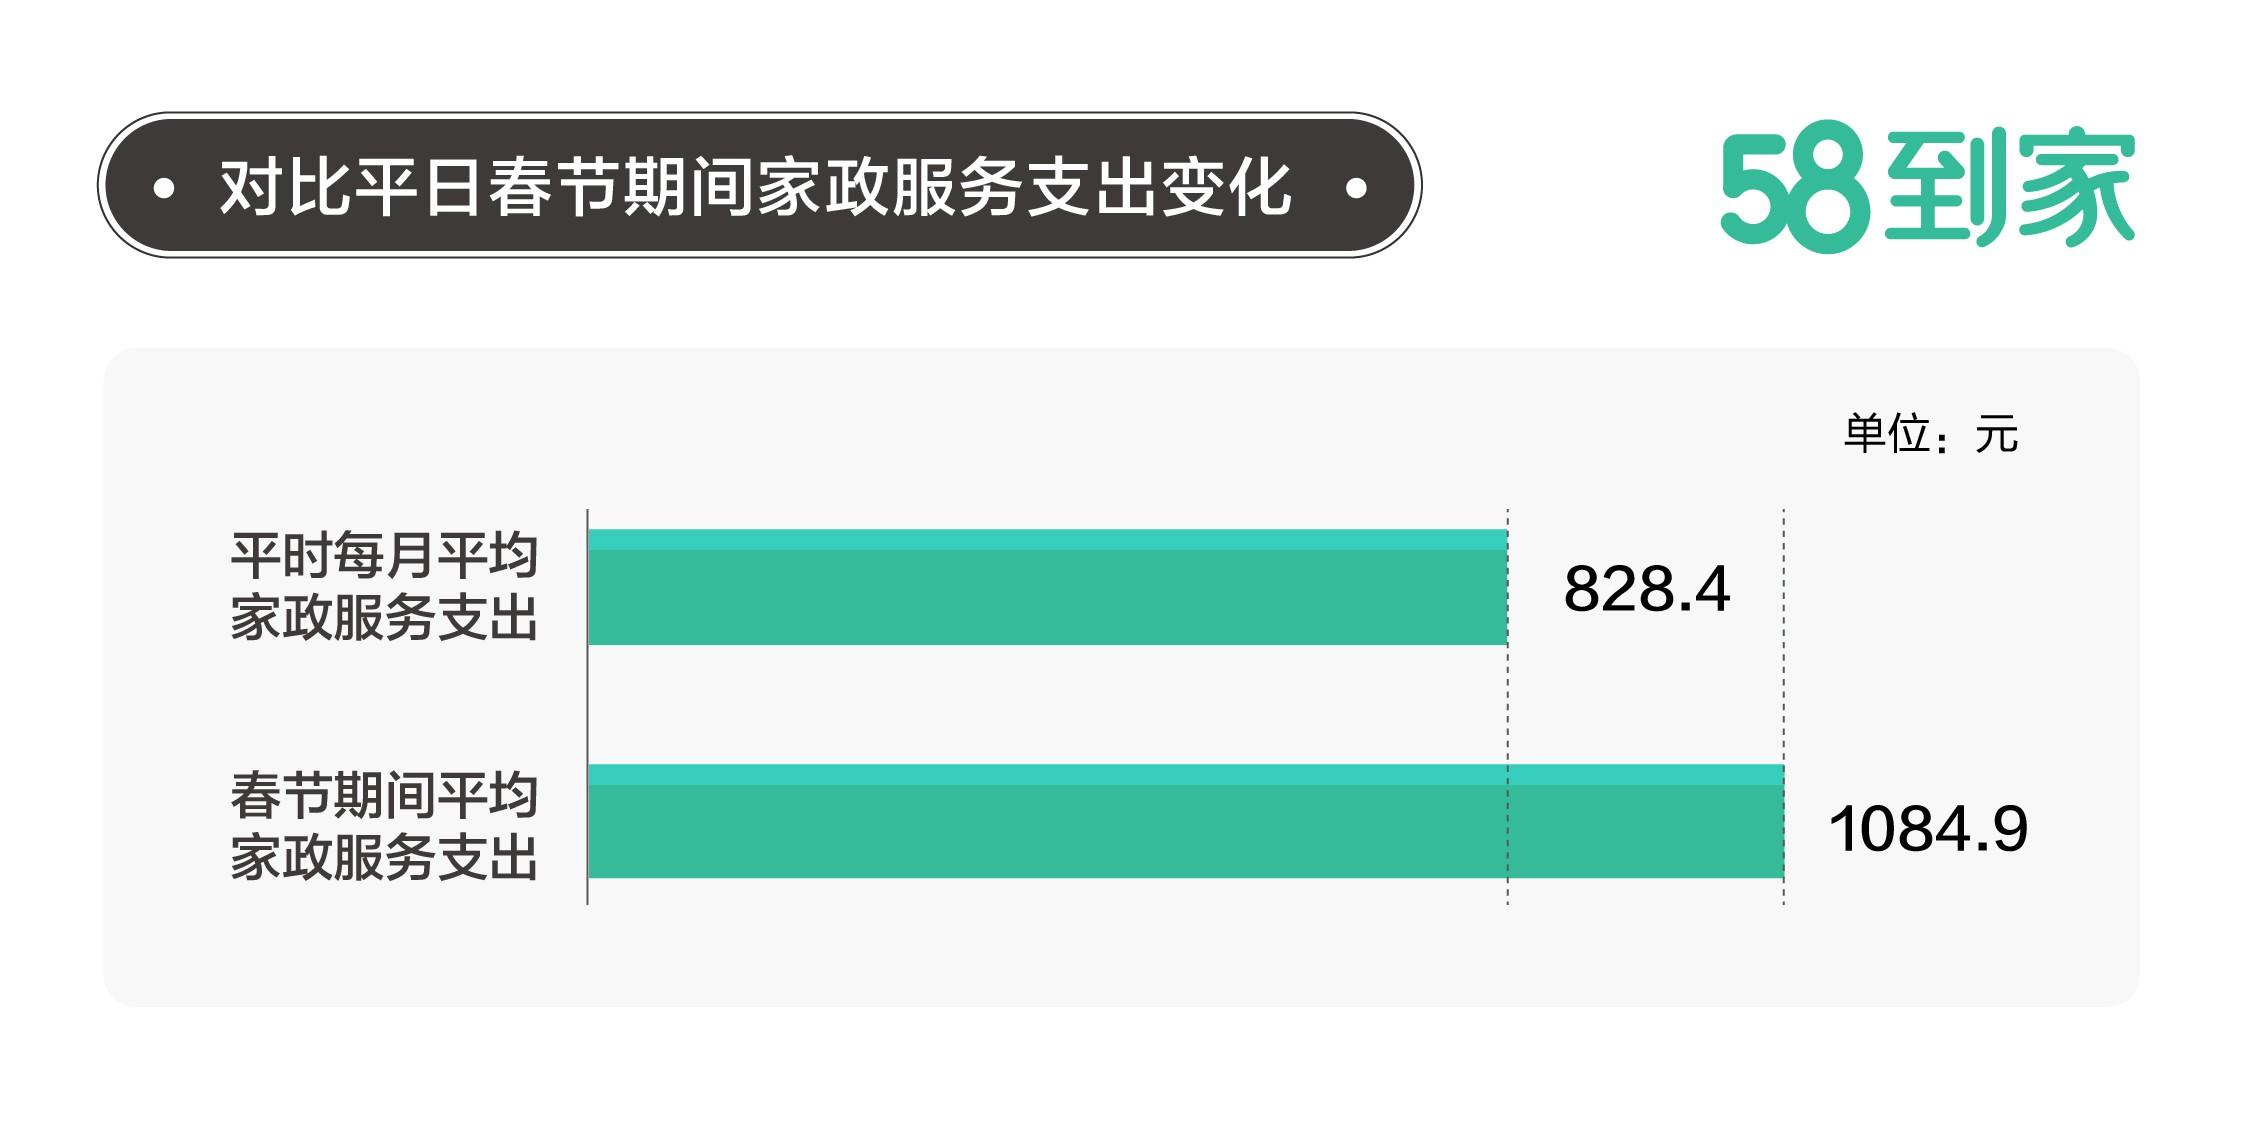Screen dimensions: 2251x1133
Task: Click the solid vertical axis line left of the bars
Action: (x=588, y=706)
